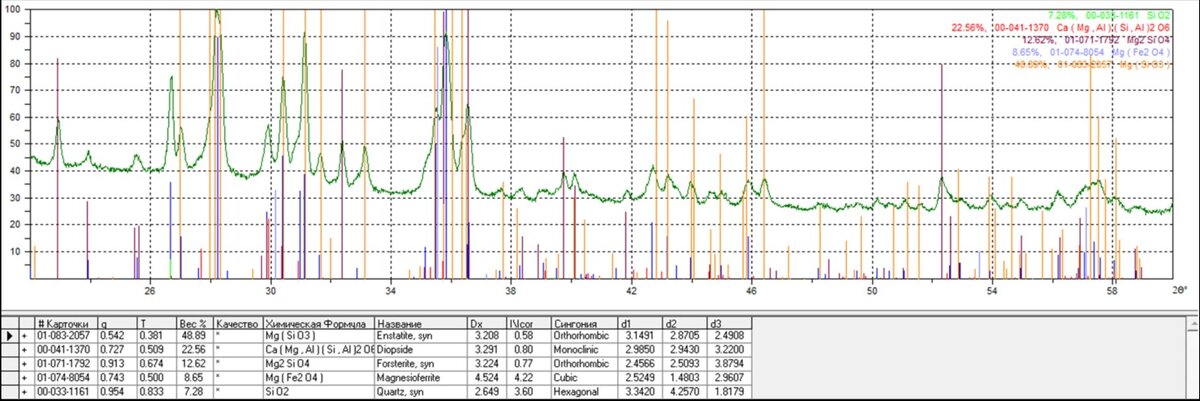Click dark legend entry '01-071-1792 Mg2 Si O4'
Image resolution: width=1200 pixels, height=401 pixels.
1097,39
